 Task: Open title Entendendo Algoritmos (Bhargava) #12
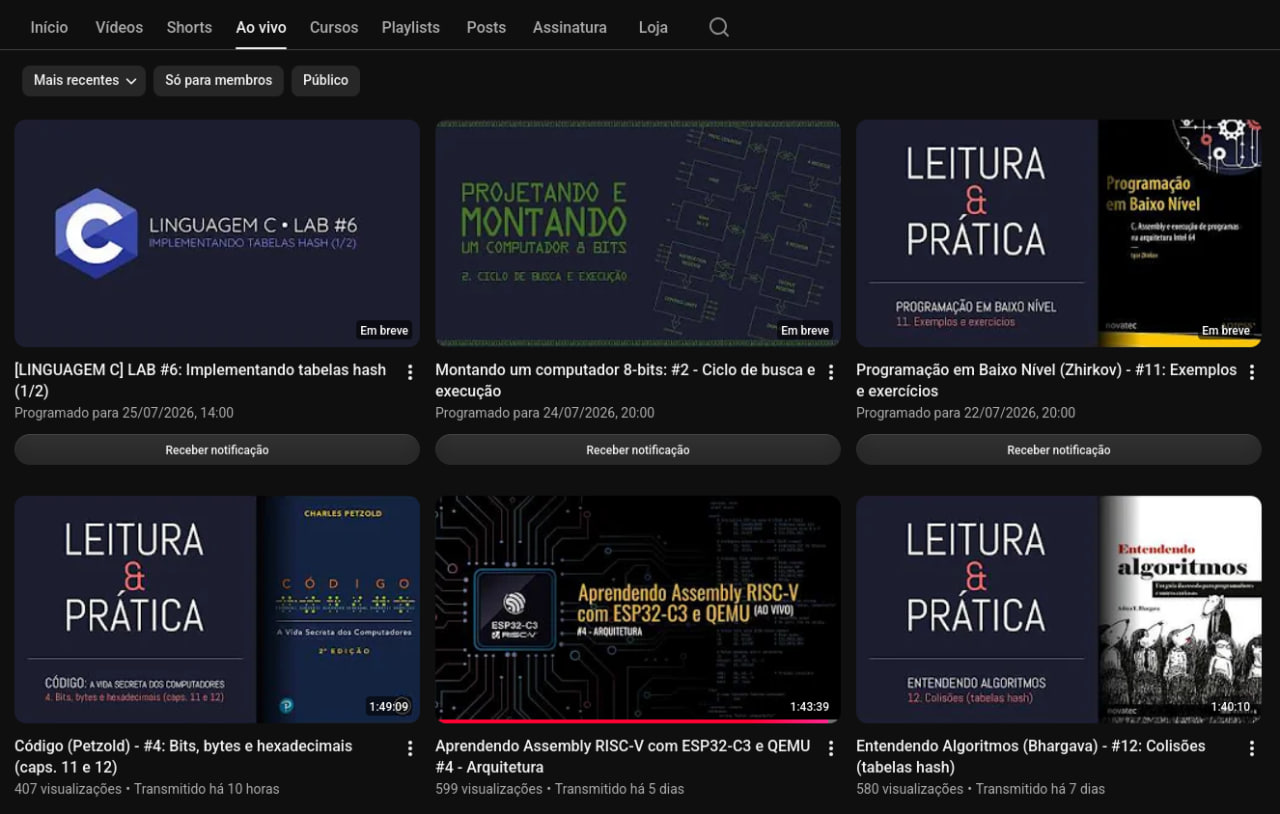(x=1031, y=756)
